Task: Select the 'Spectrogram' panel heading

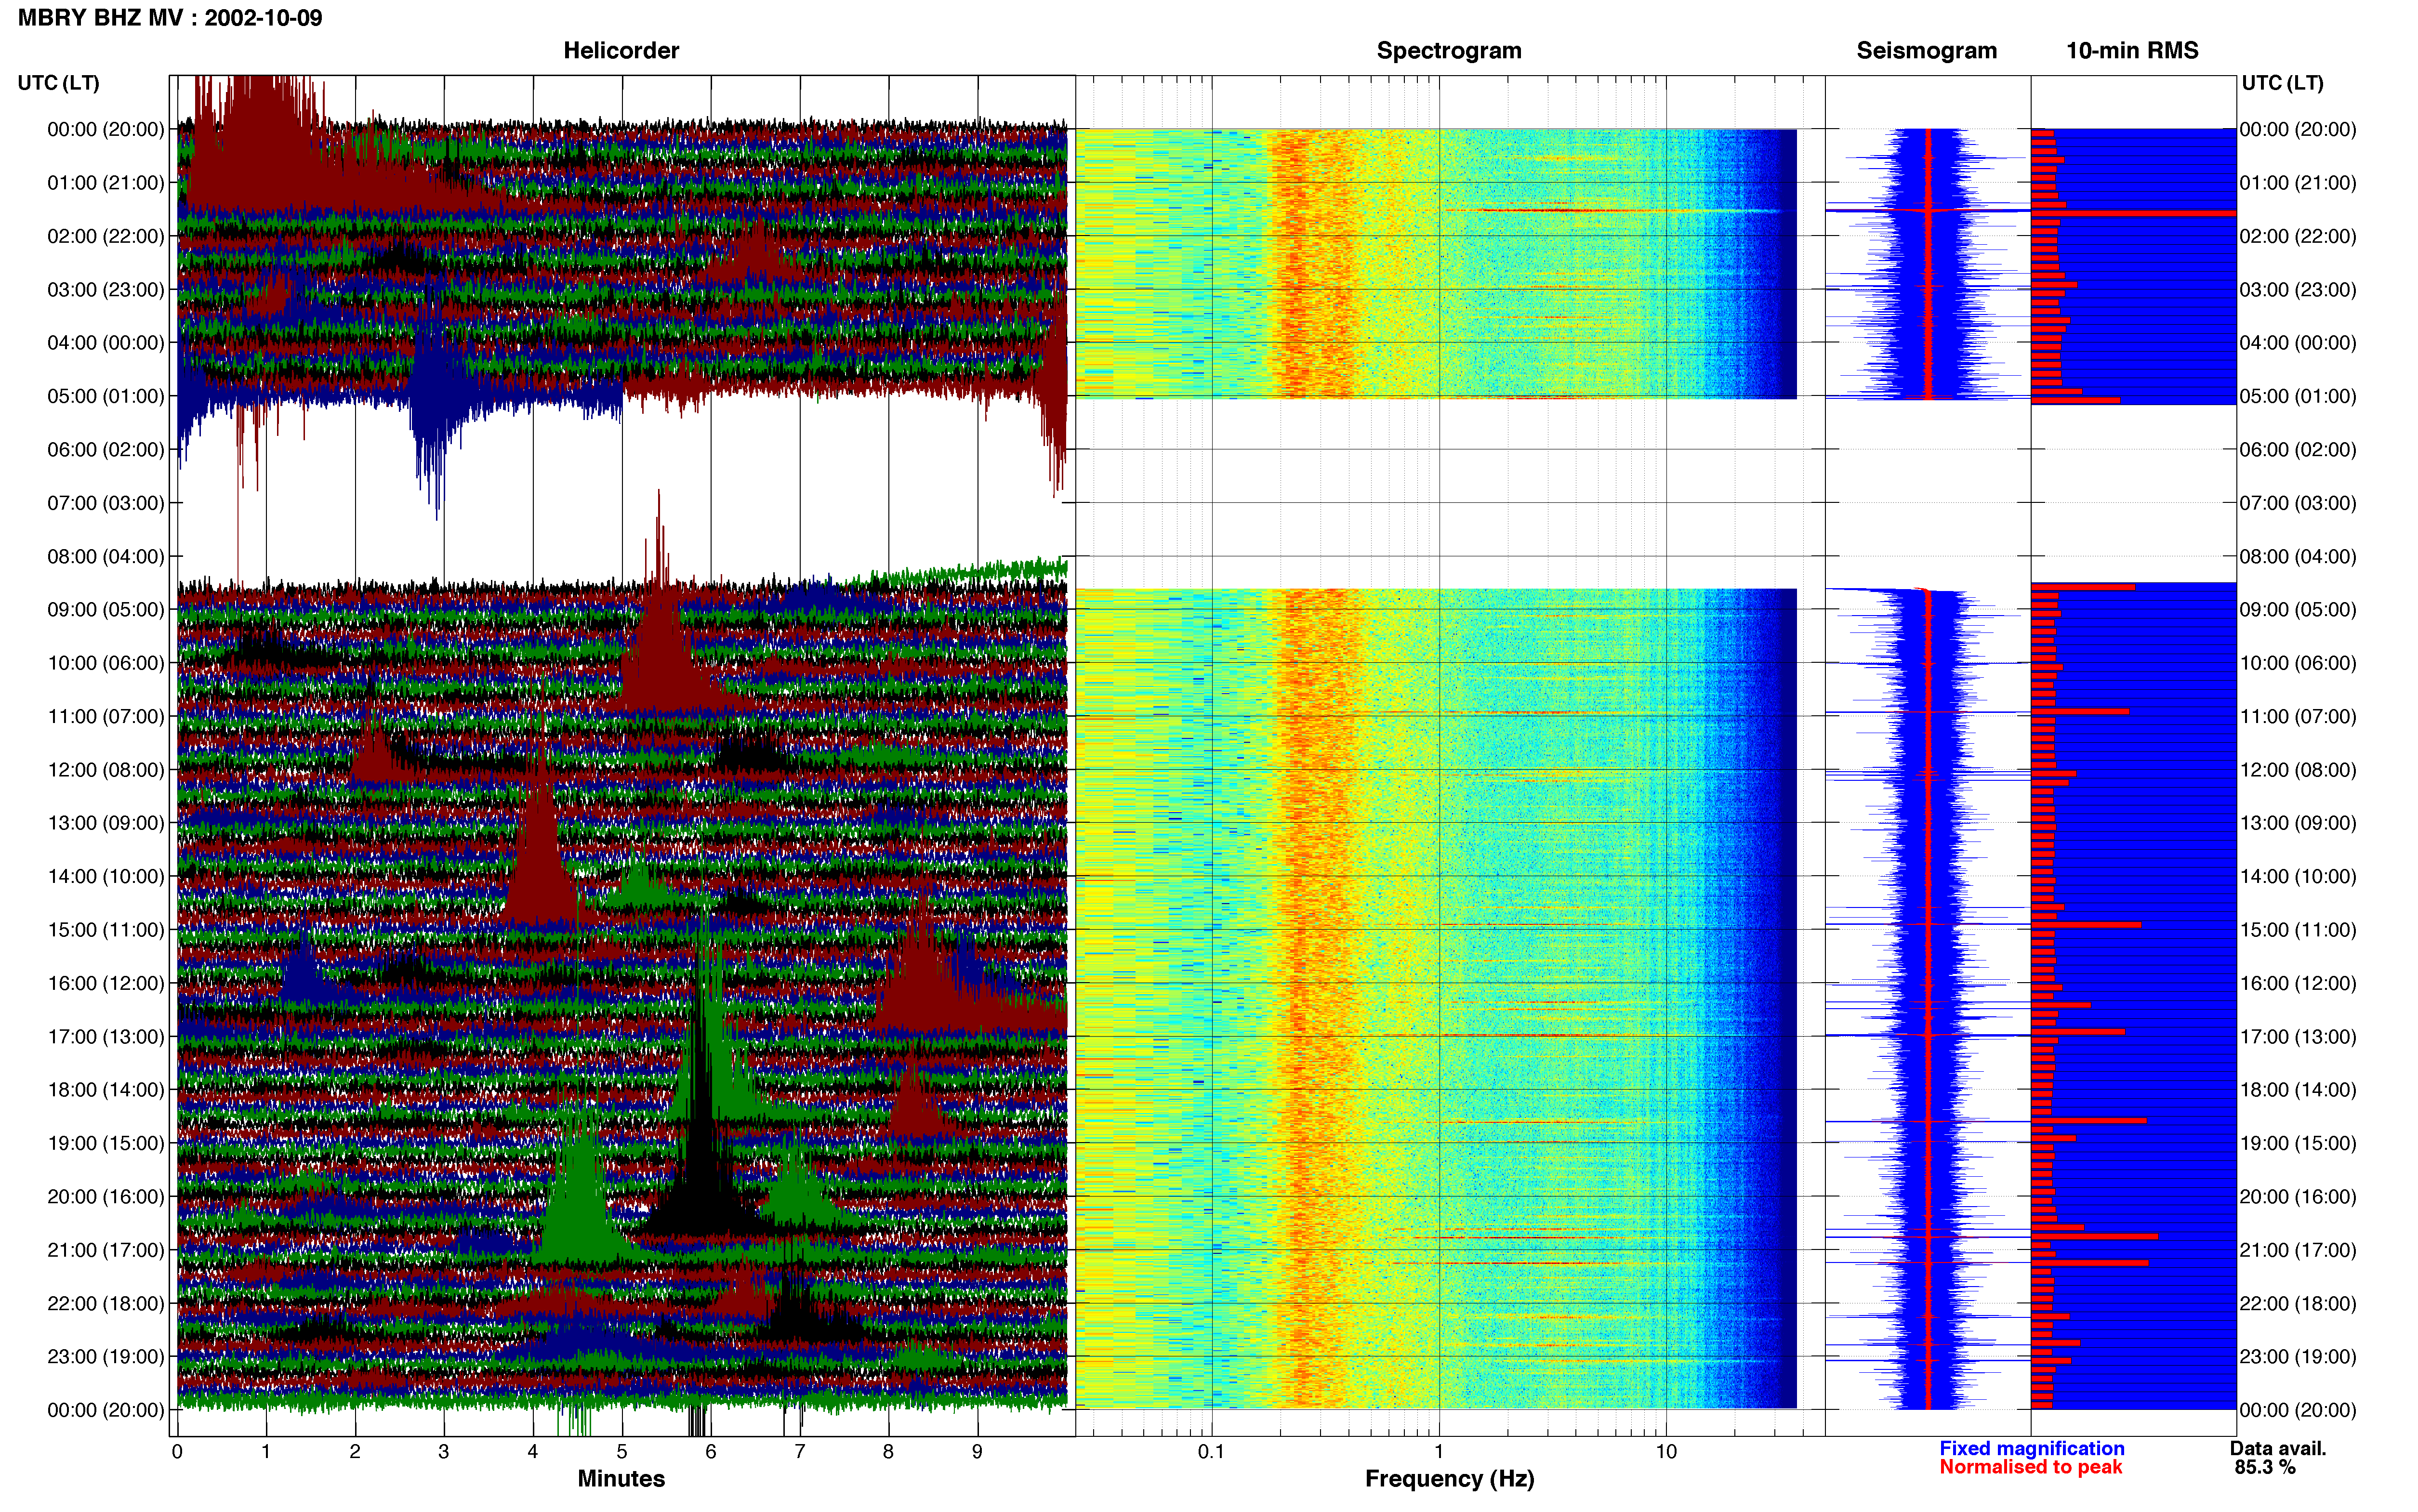Action: tap(1449, 50)
